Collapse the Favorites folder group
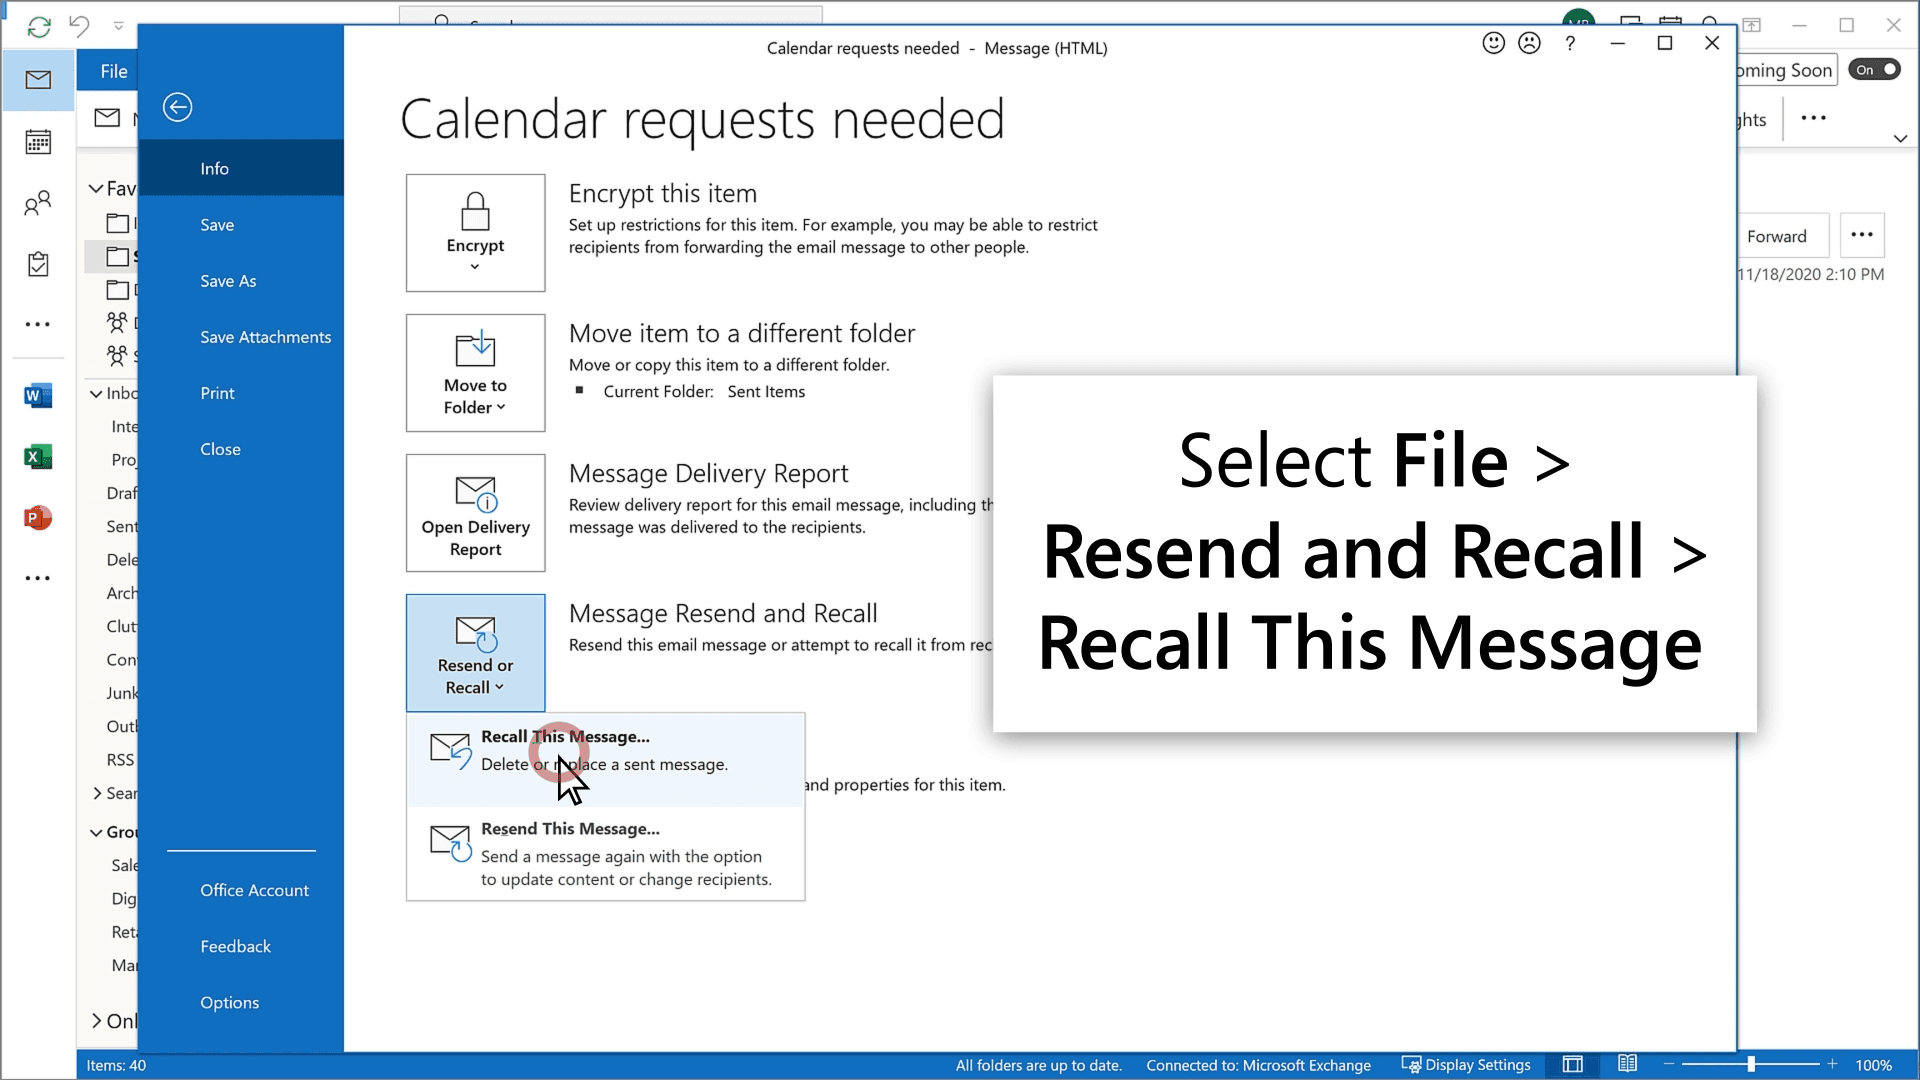The image size is (1920, 1080). 96,189
